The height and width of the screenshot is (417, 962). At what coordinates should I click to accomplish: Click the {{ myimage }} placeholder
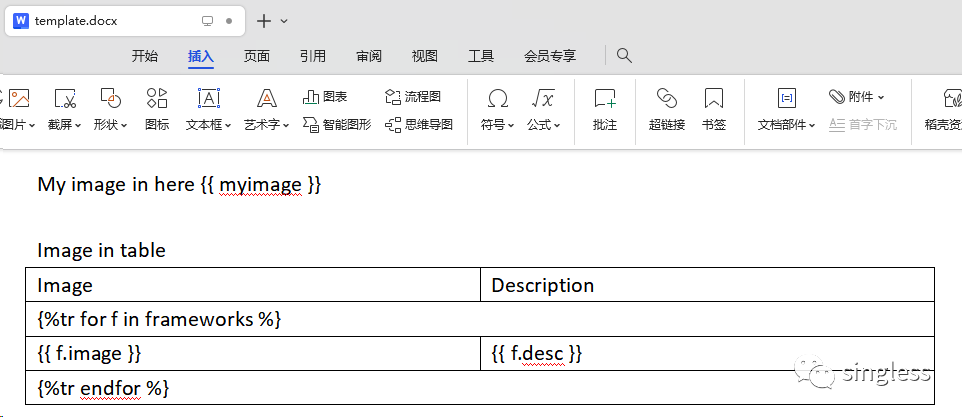(261, 184)
